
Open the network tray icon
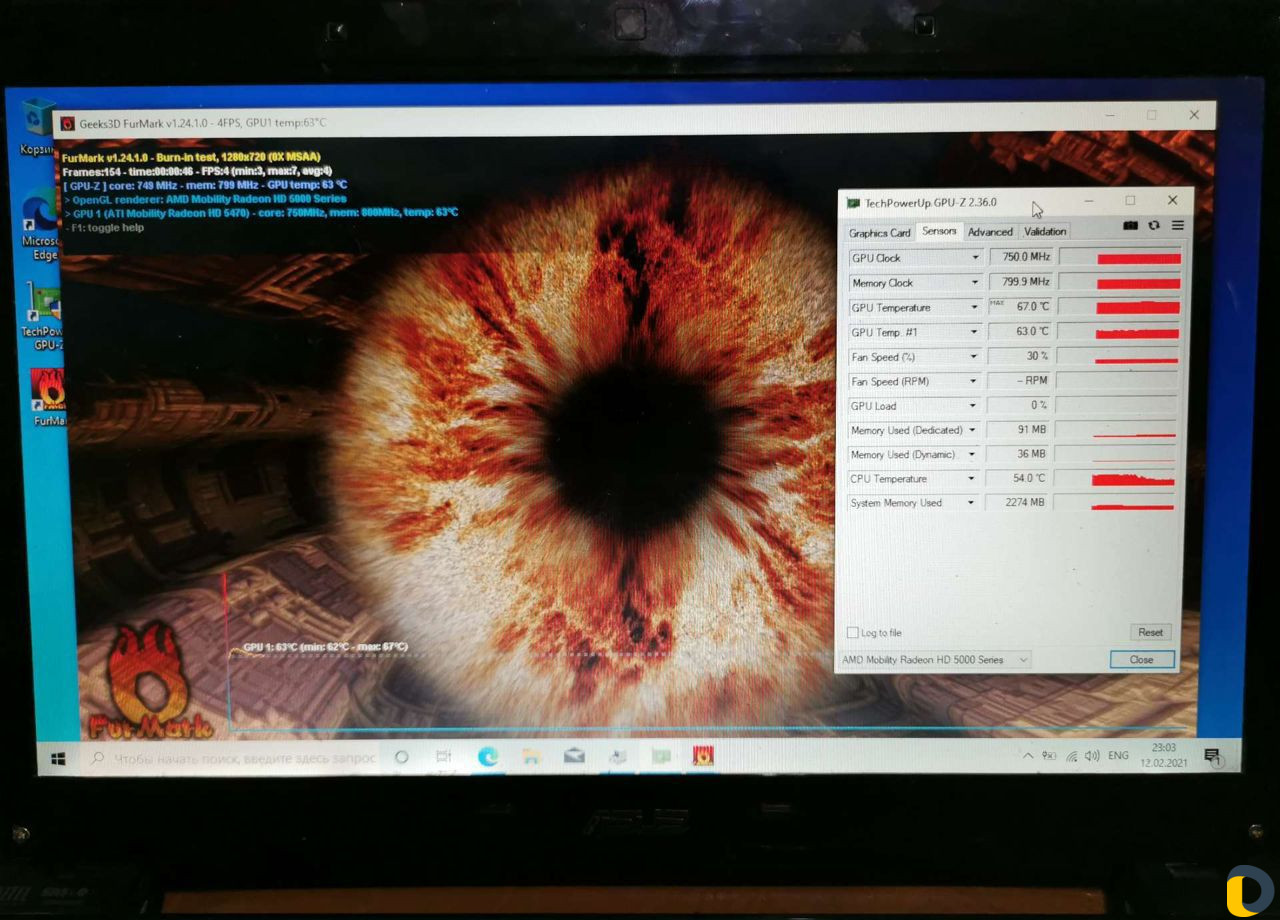coord(1072,756)
